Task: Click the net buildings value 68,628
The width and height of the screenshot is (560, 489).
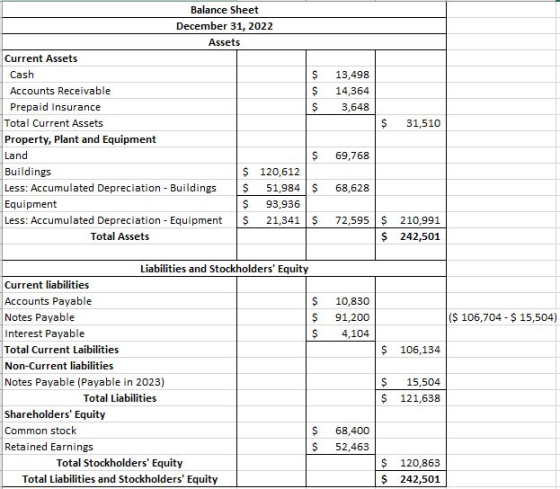Action: (x=352, y=188)
